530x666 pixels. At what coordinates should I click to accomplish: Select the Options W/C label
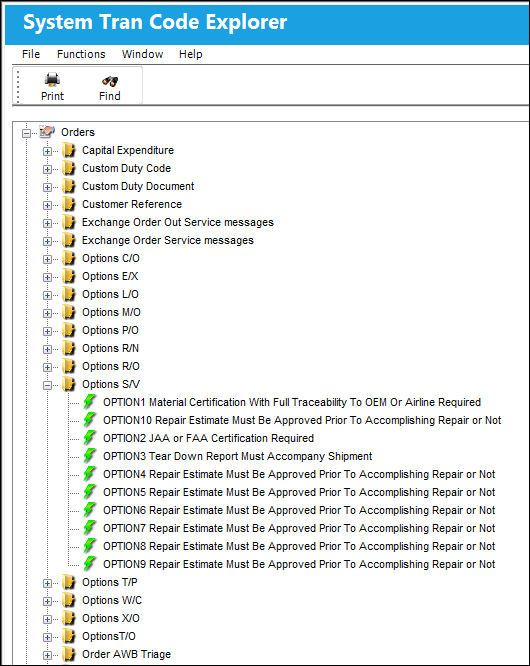[112, 600]
